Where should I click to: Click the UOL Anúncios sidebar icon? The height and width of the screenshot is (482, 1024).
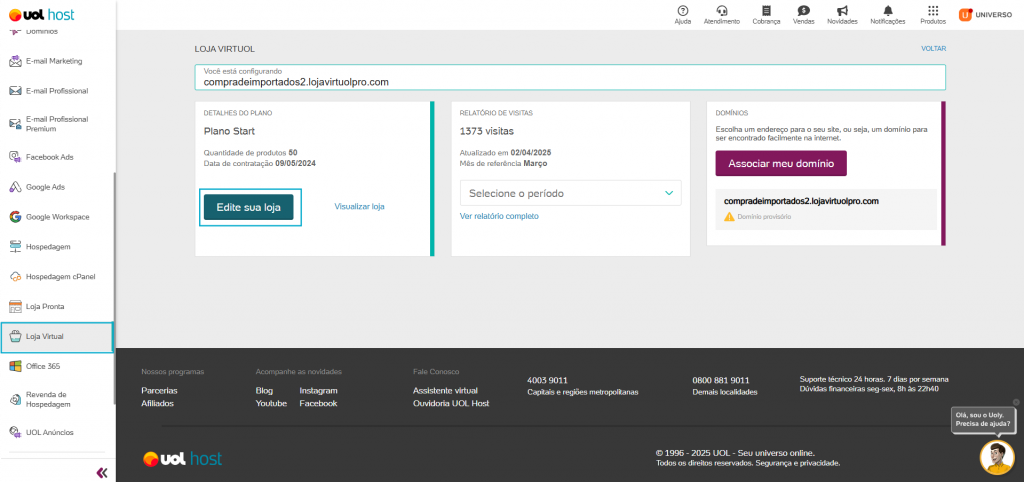[x=15, y=432]
